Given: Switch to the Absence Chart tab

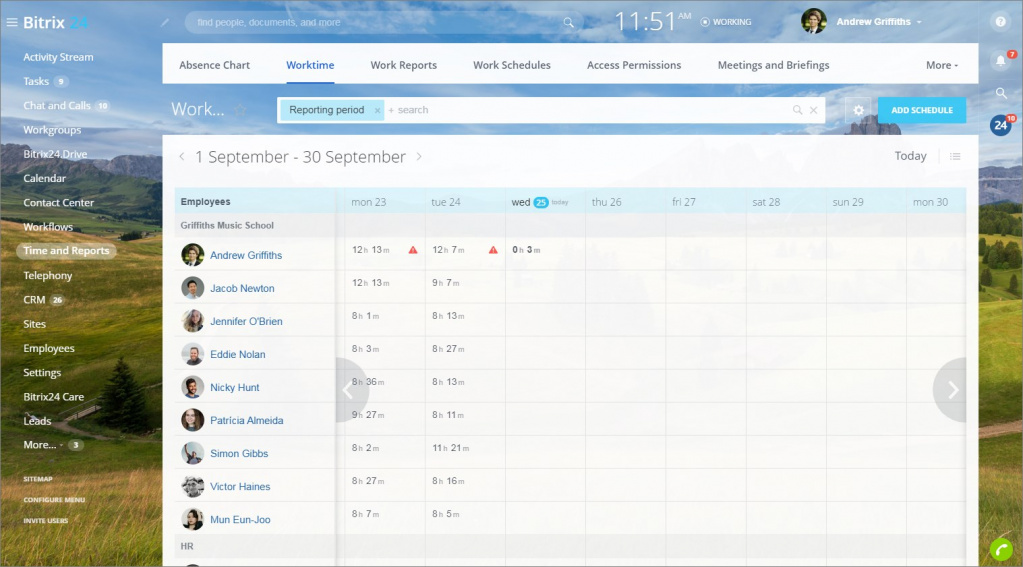Looking at the screenshot, I should pyautogui.click(x=214, y=65).
